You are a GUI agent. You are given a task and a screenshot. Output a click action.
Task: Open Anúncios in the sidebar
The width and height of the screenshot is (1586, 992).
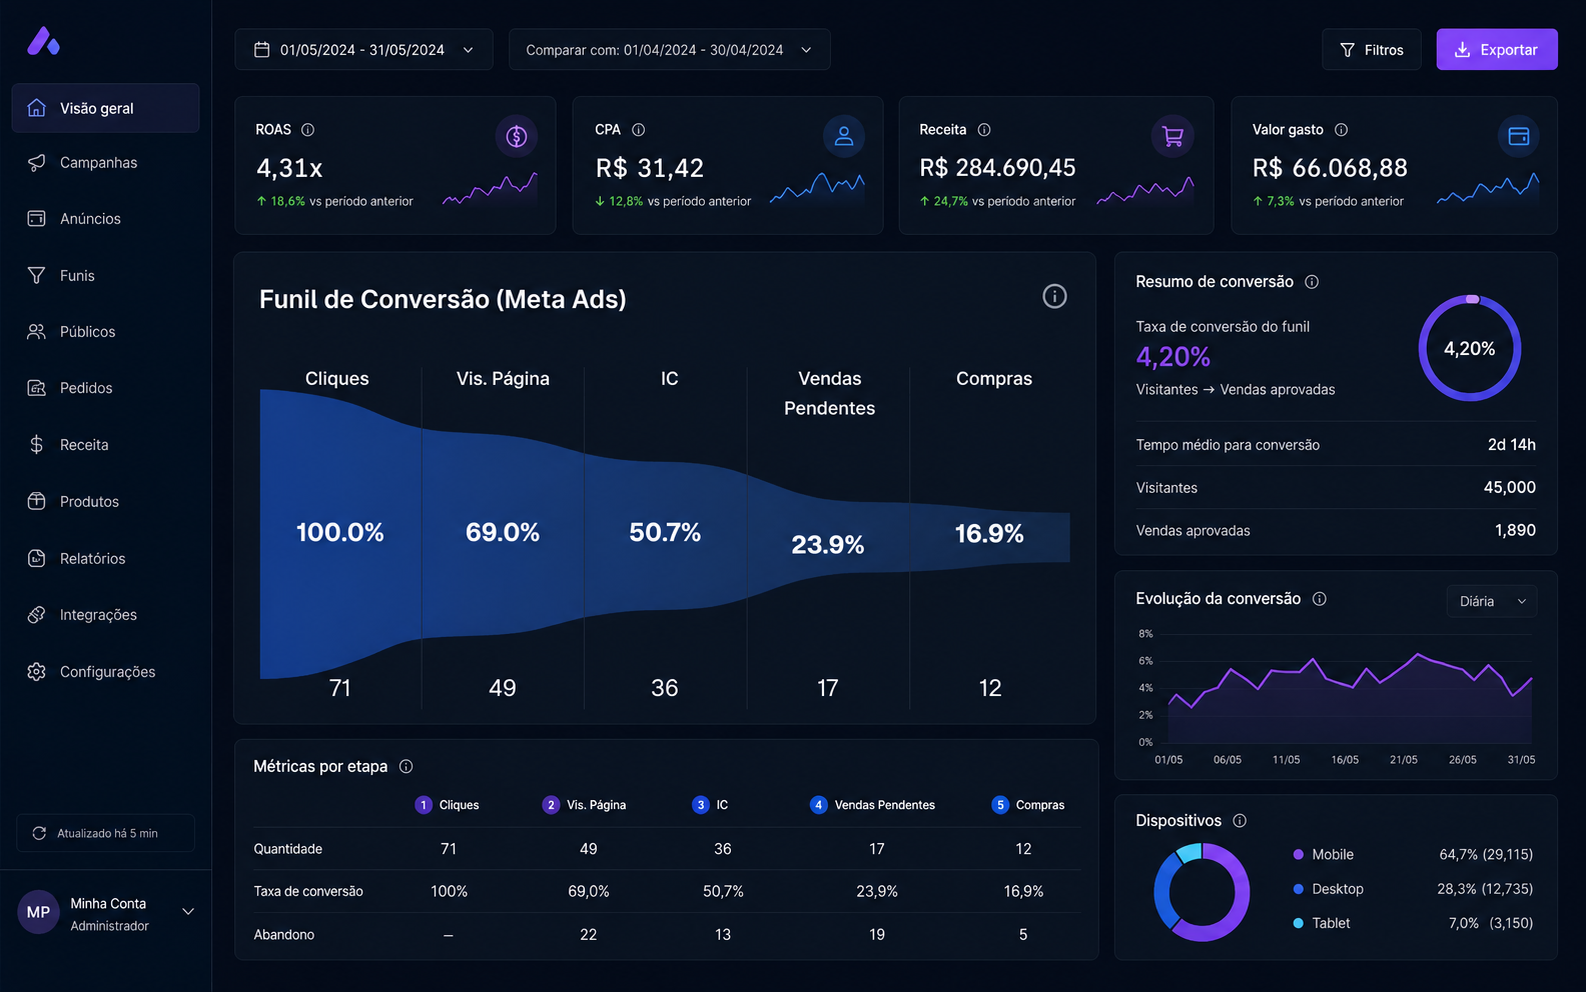(x=105, y=218)
